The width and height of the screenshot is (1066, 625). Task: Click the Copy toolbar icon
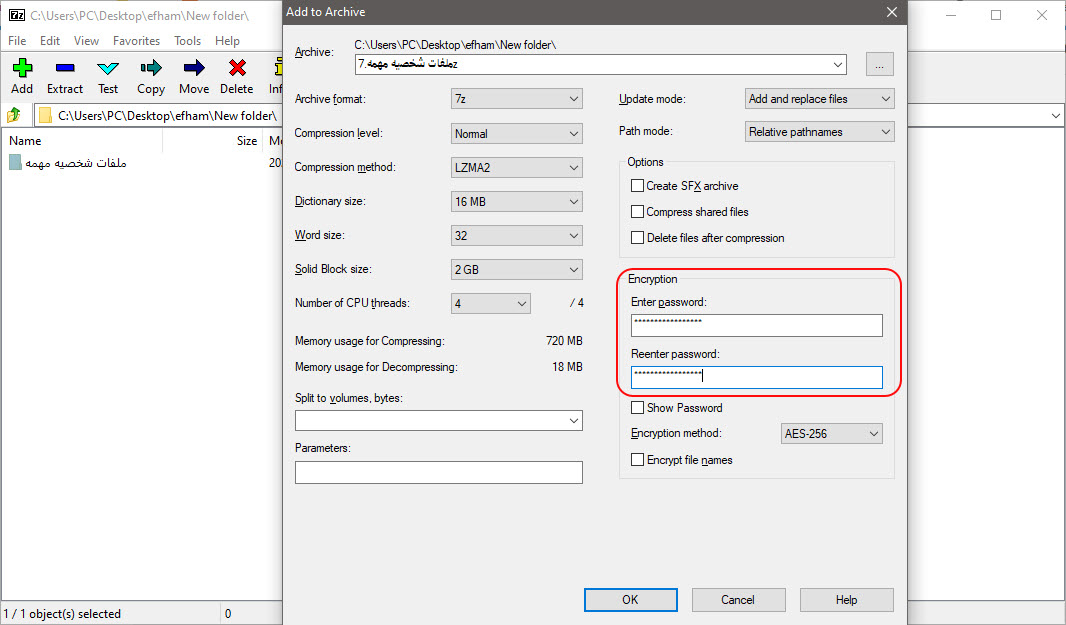pyautogui.click(x=151, y=68)
